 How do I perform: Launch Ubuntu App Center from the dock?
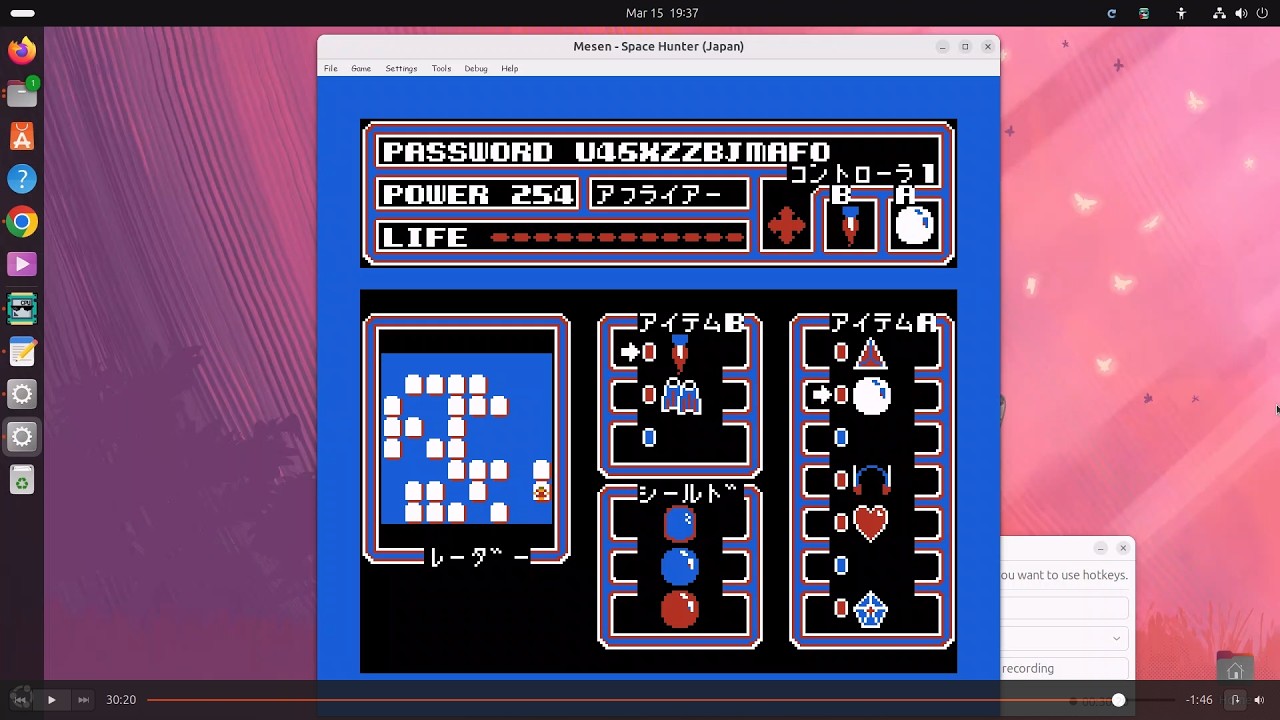pyautogui.click(x=22, y=136)
